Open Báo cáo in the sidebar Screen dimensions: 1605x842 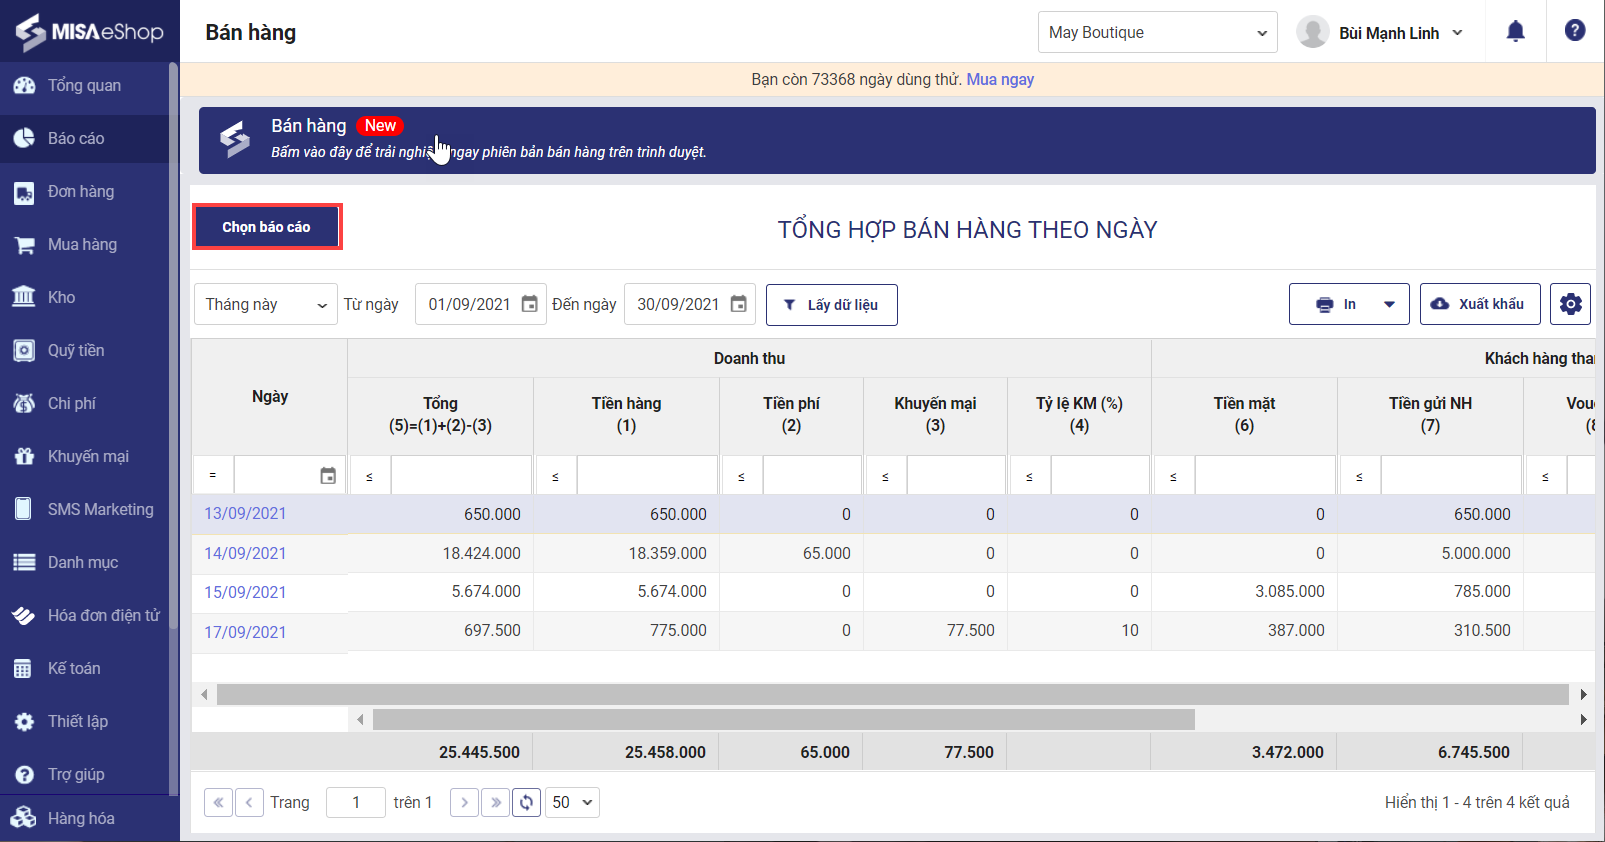coord(76,138)
